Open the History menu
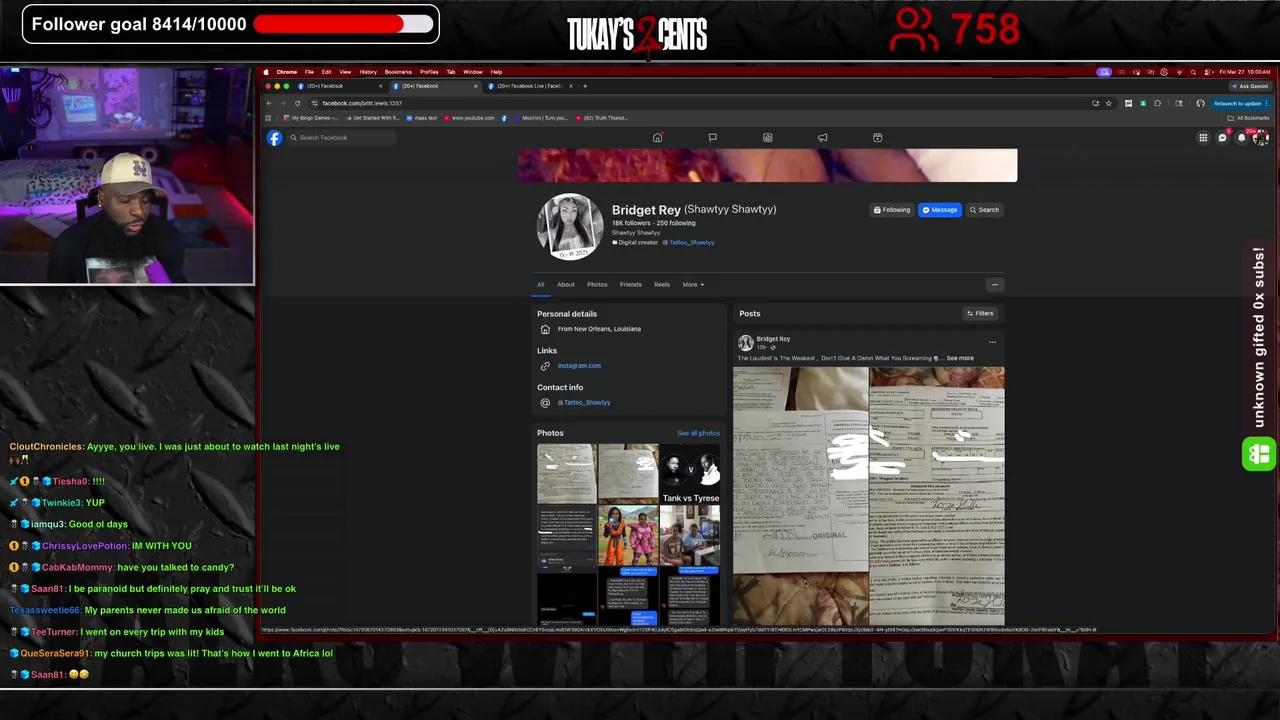This screenshot has width=1280, height=720. tap(368, 72)
